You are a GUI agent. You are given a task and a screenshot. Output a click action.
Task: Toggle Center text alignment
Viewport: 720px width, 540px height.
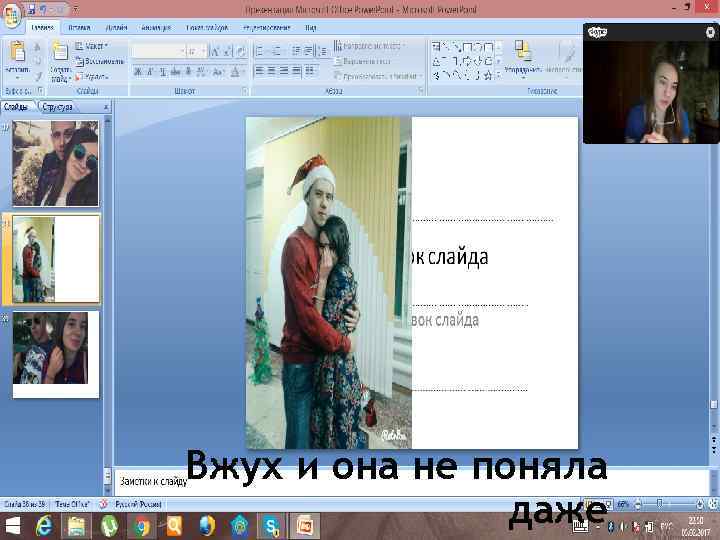click(x=272, y=71)
